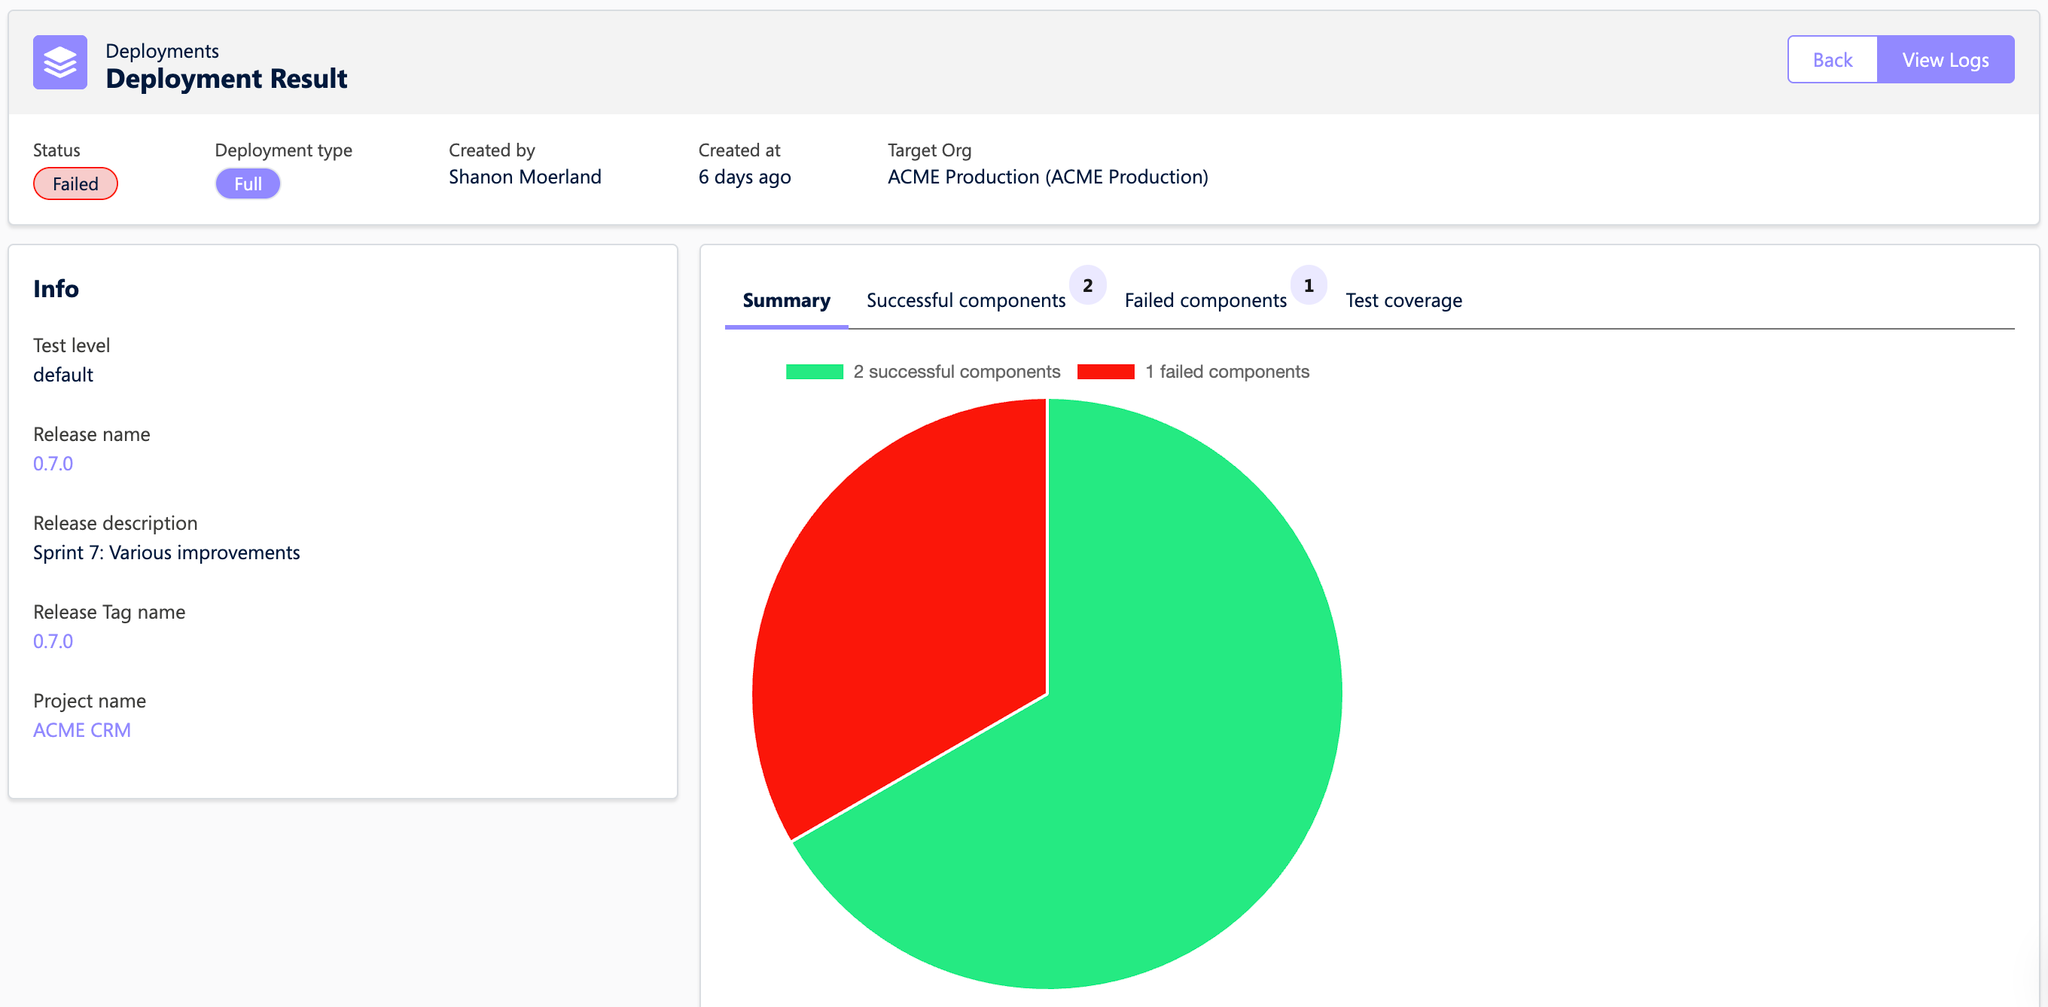Toggle the red failed components legend swatch
Viewport: 2048px width, 1007px height.
[1105, 372]
